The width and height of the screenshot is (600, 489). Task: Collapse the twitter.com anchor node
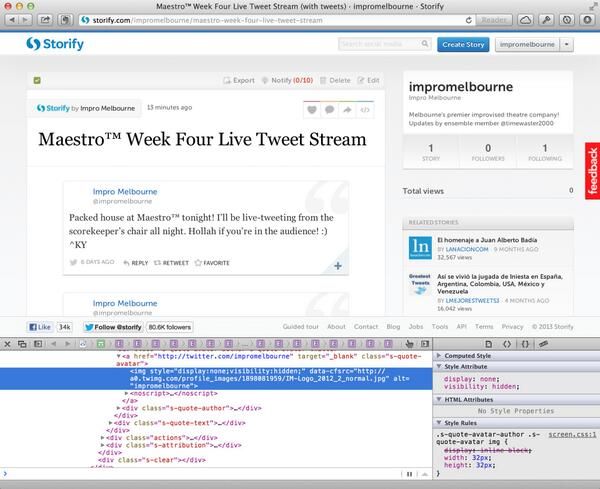point(119,356)
